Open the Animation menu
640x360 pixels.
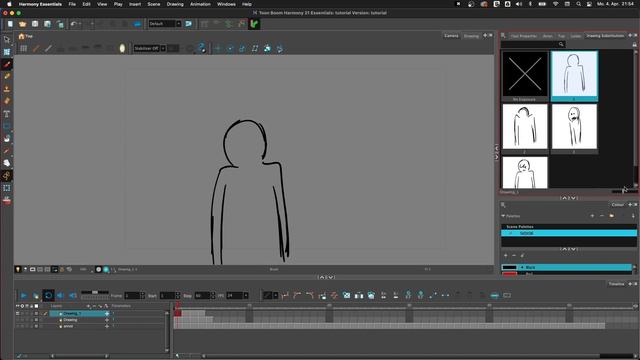point(200,4)
